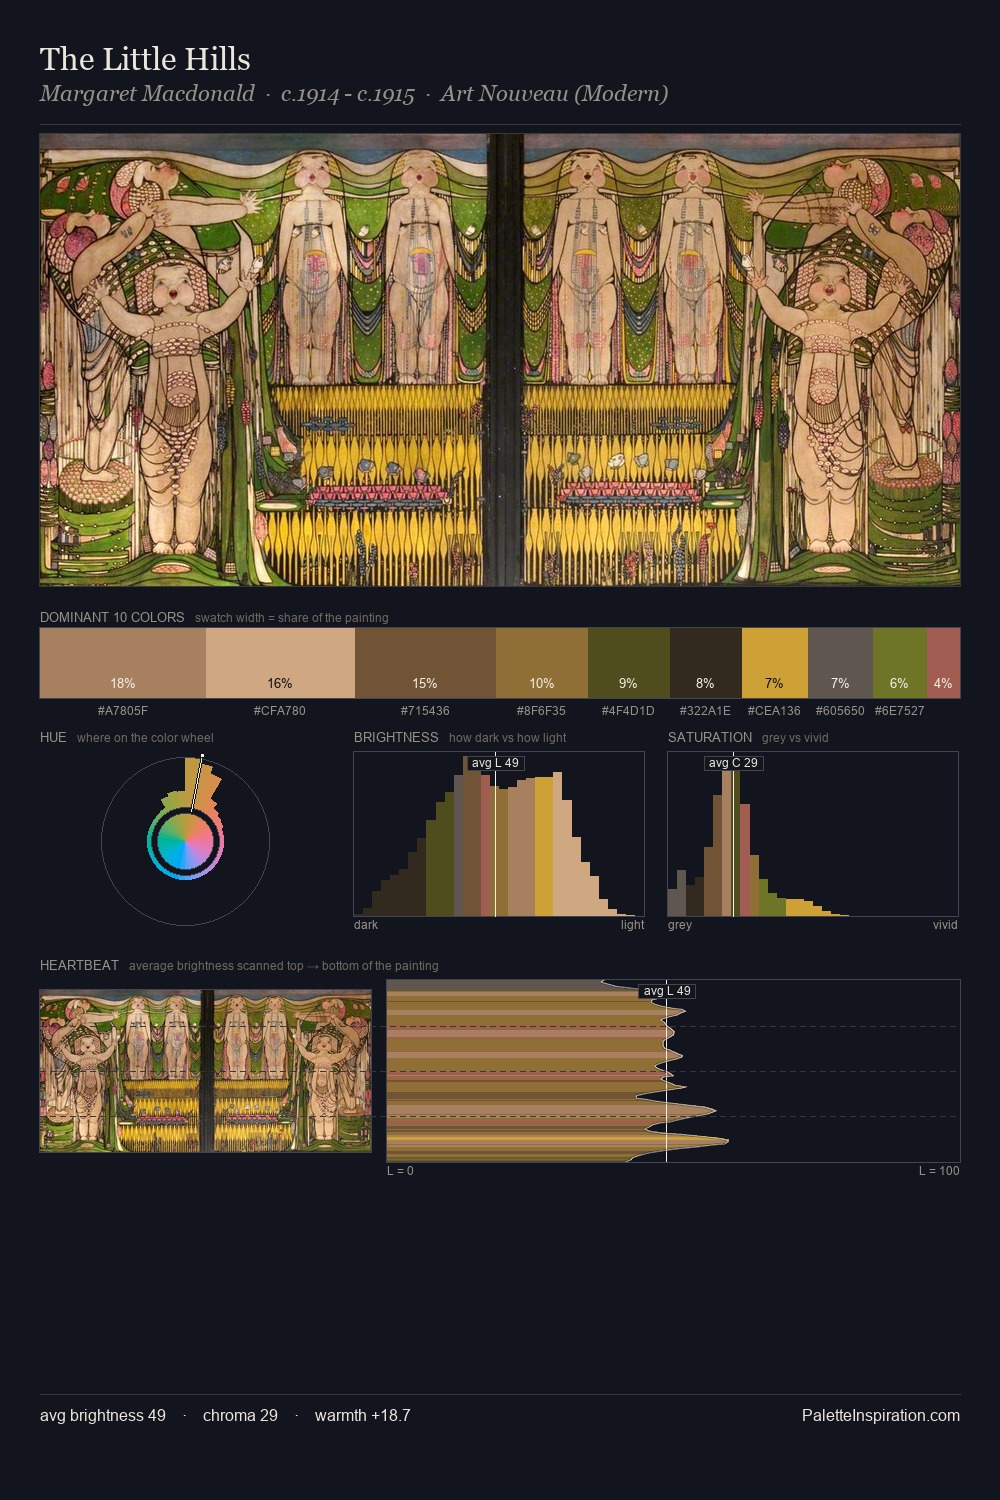
Task: Click the footer text chroma 29
Action: 240,1415
